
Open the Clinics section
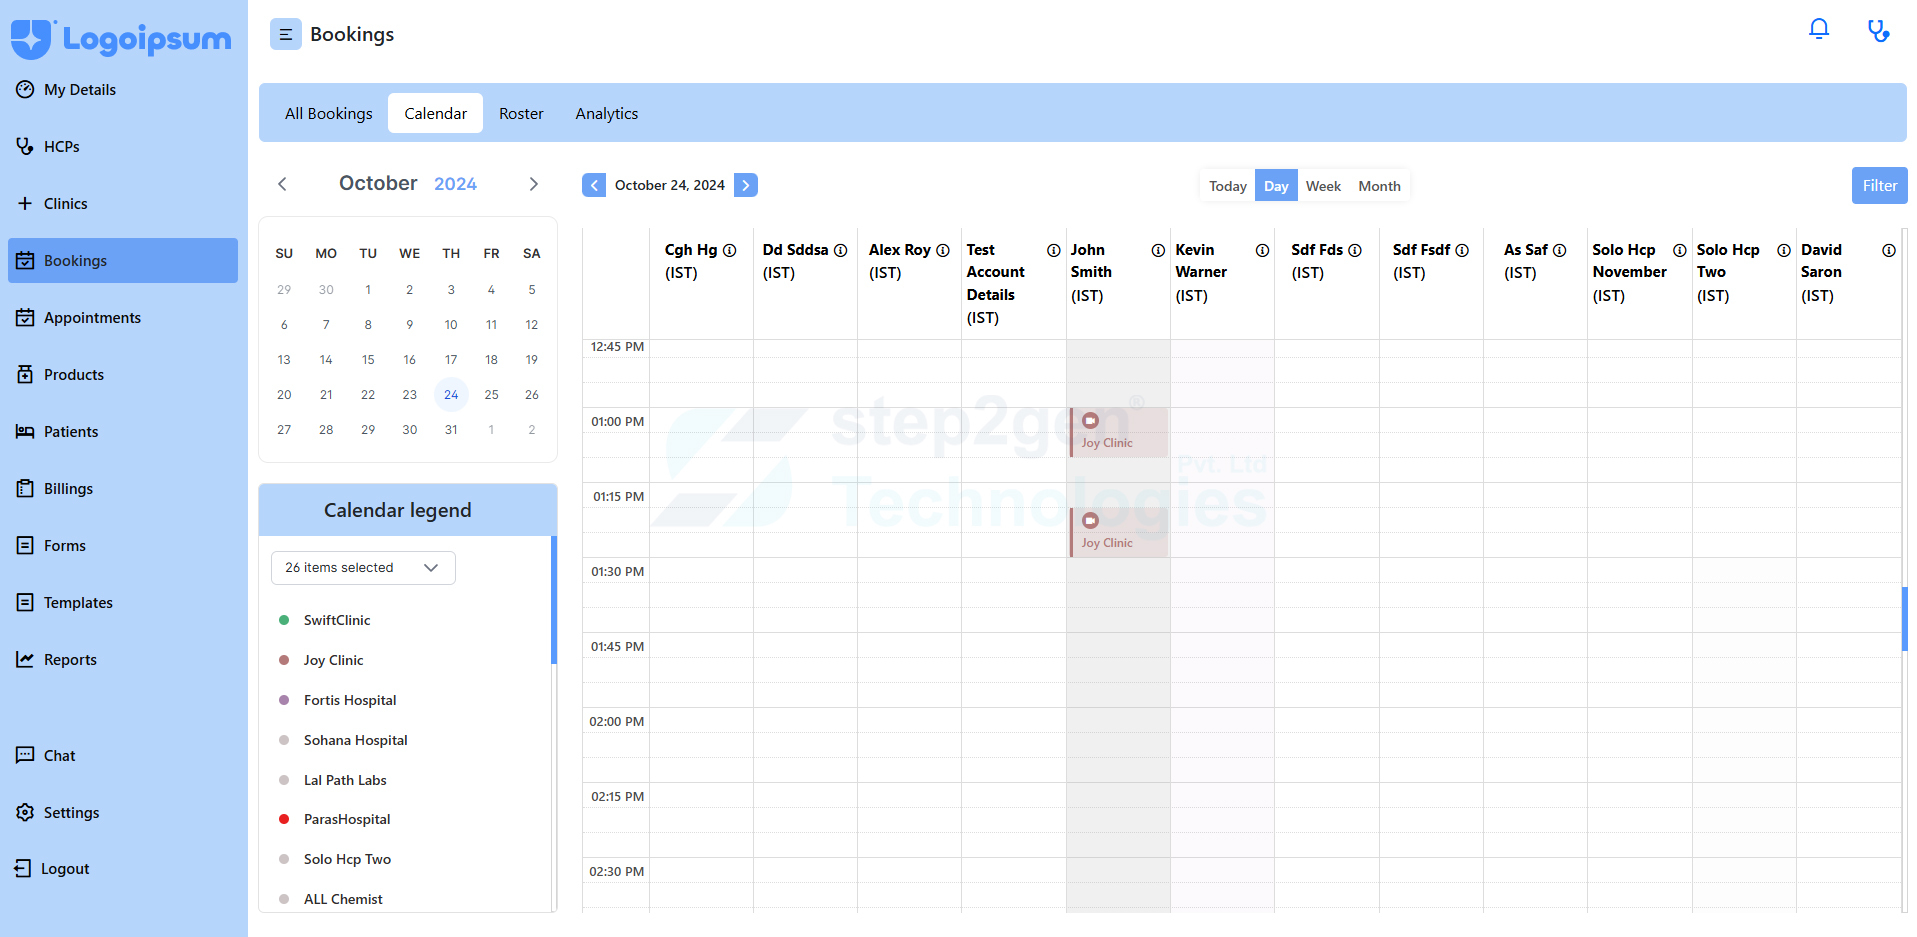(x=123, y=204)
